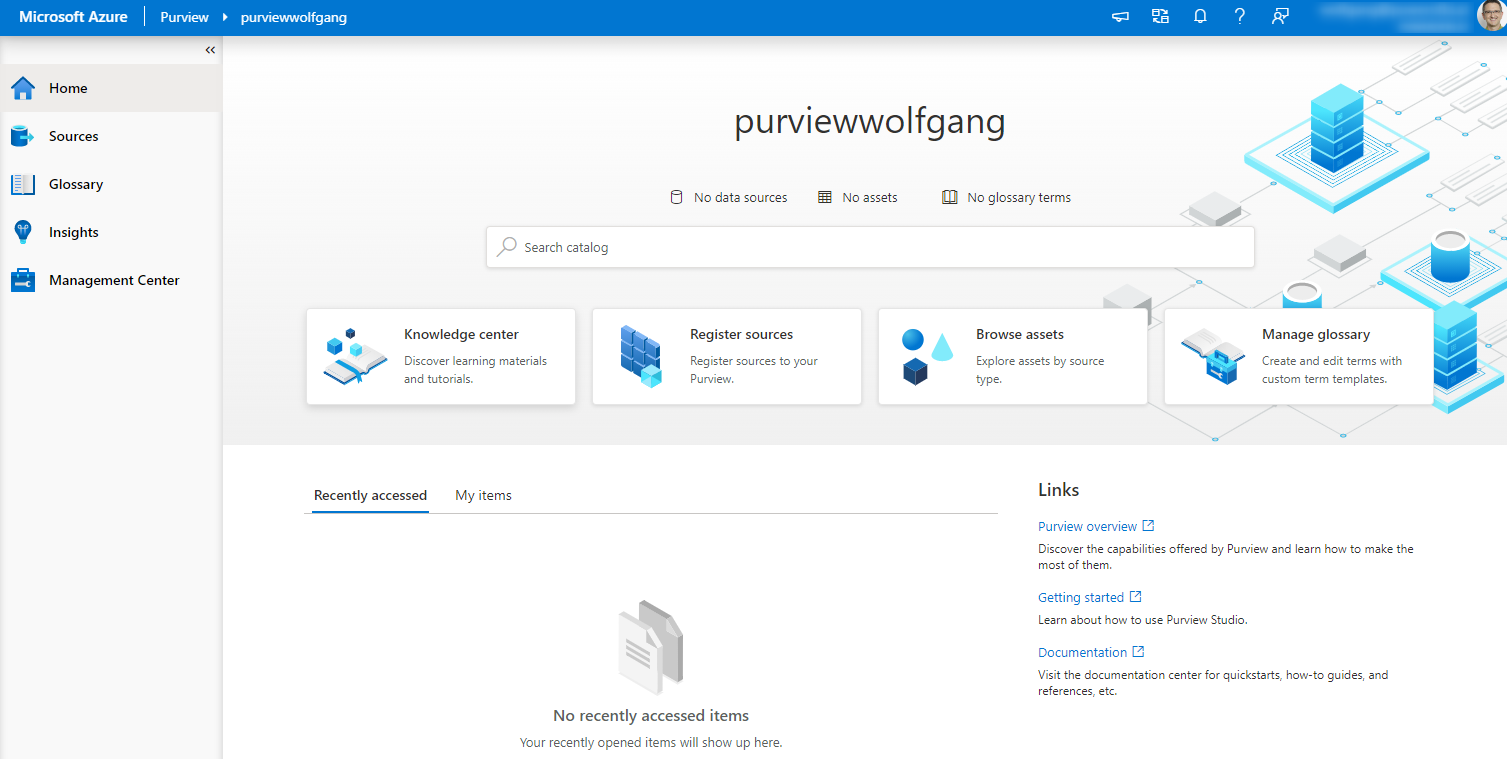Screen dimensions: 1507x759
Task: Select Sources in the left navigation
Action: (75, 136)
